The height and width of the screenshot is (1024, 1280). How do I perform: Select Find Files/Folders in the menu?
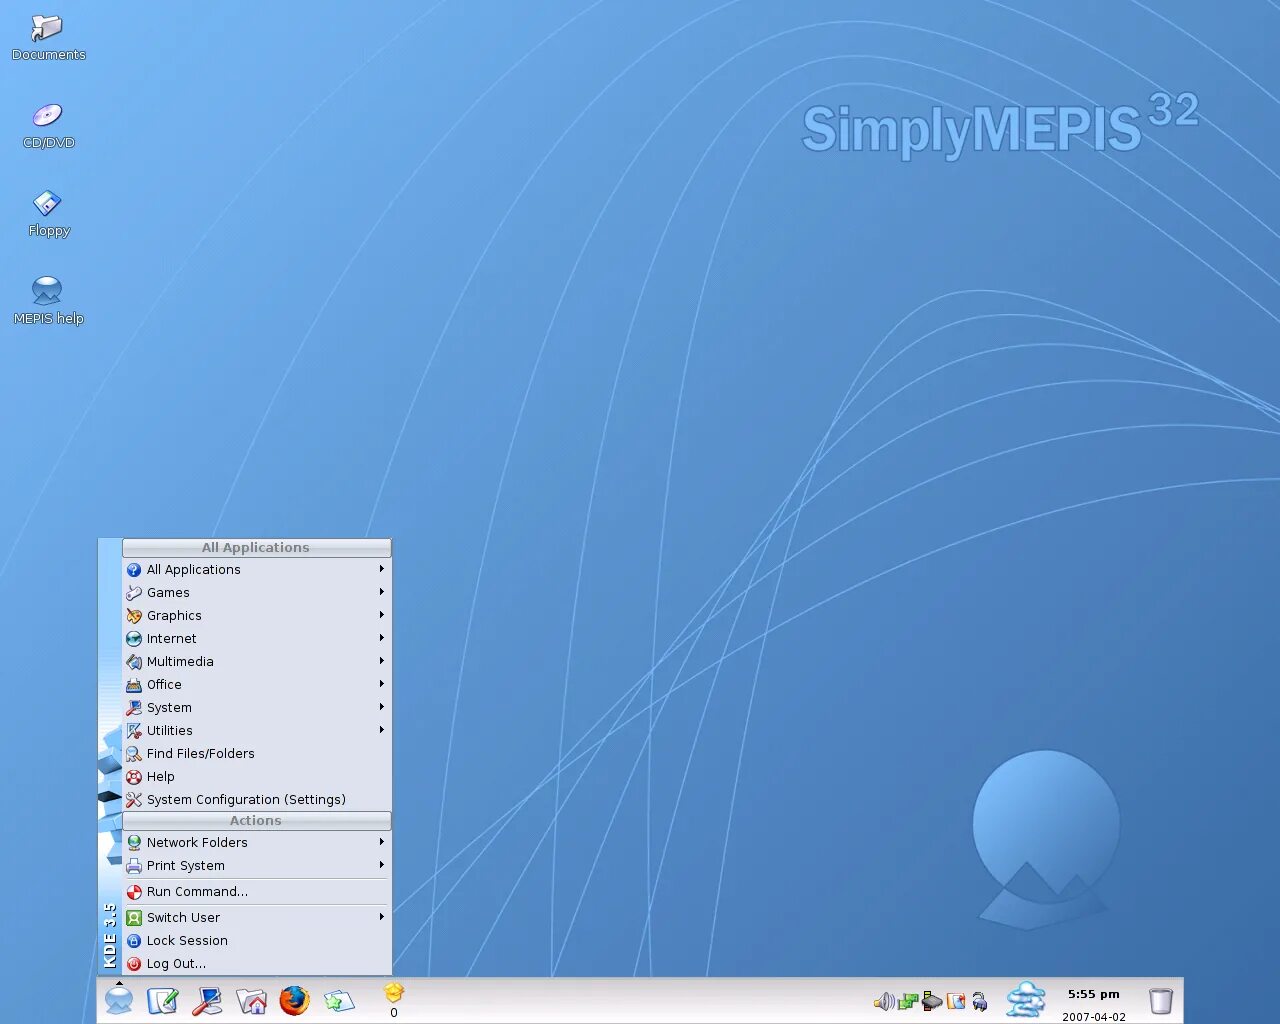[x=256, y=754]
